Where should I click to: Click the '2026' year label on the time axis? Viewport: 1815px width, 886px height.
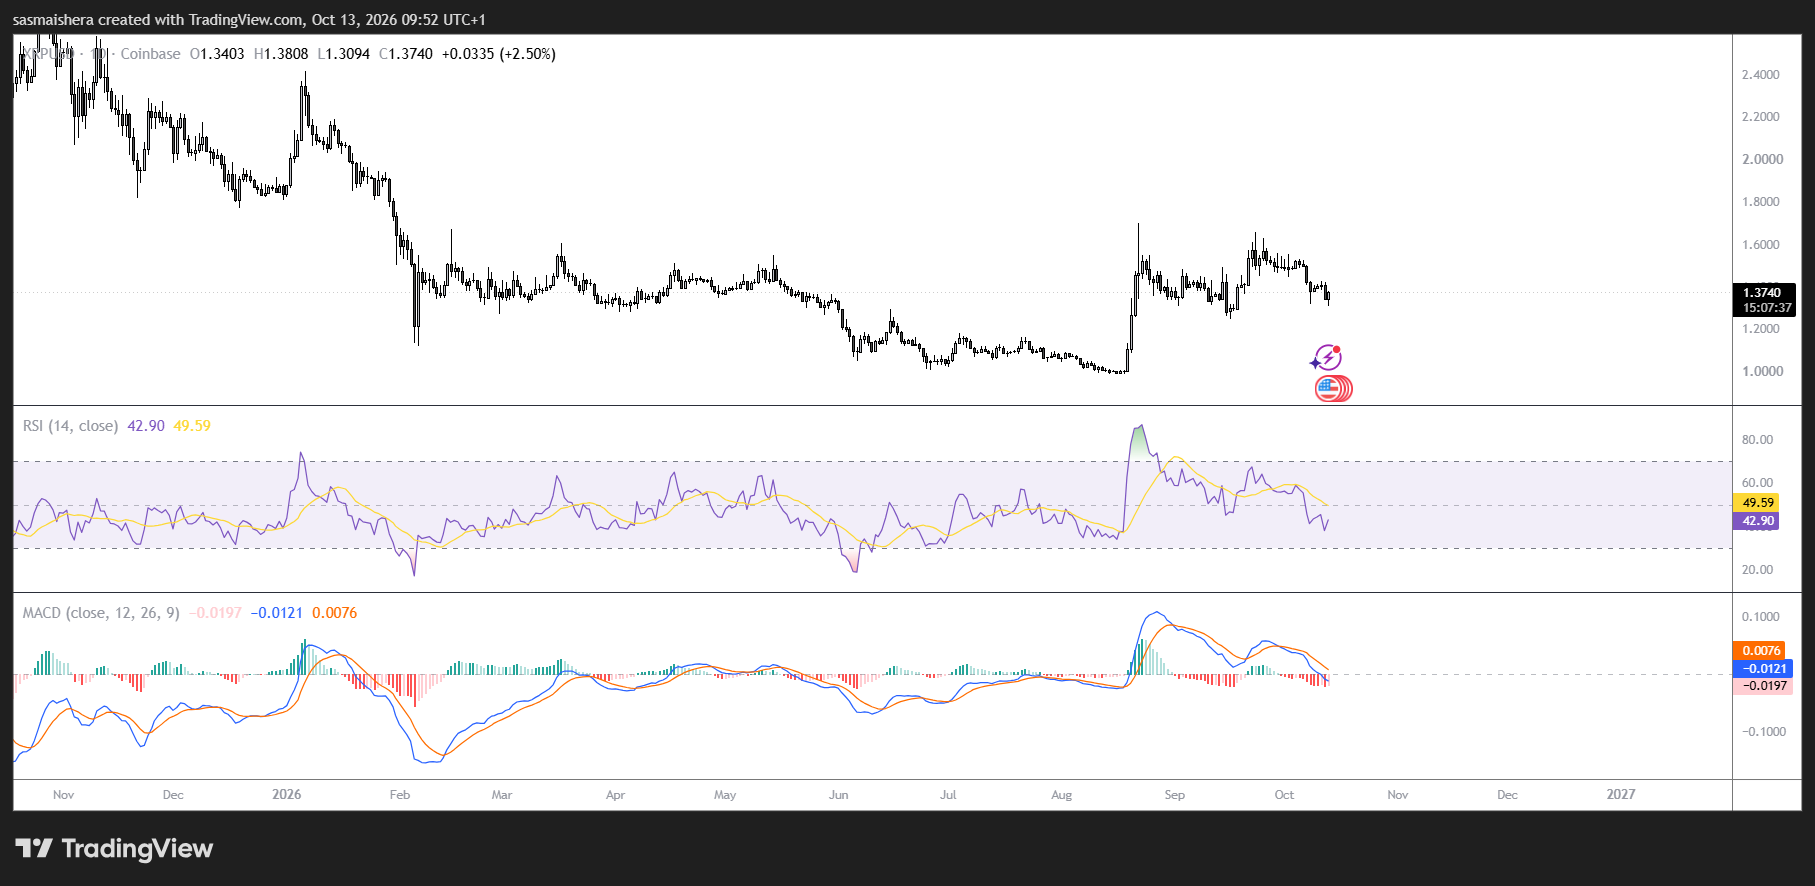(x=287, y=795)
